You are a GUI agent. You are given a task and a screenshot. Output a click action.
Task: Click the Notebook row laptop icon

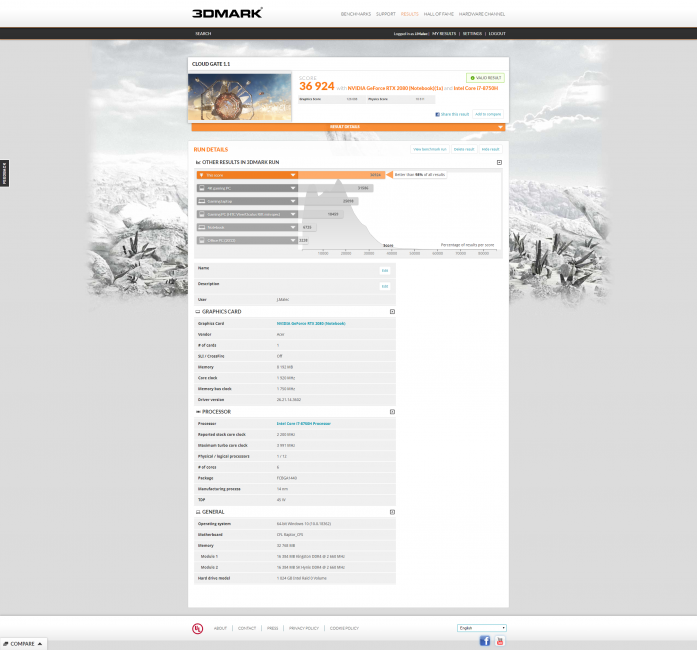(201, 227)
